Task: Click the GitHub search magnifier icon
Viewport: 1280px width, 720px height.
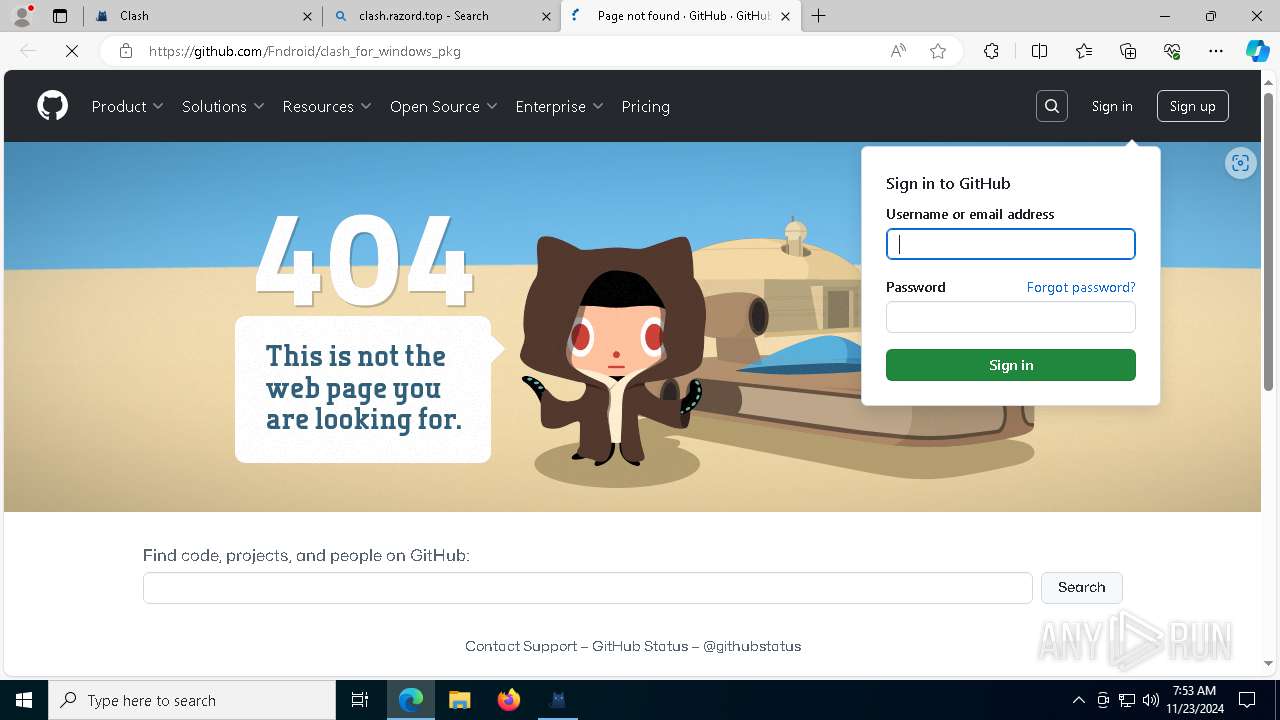Action: pyautogui.click(x=1052, y=106)
